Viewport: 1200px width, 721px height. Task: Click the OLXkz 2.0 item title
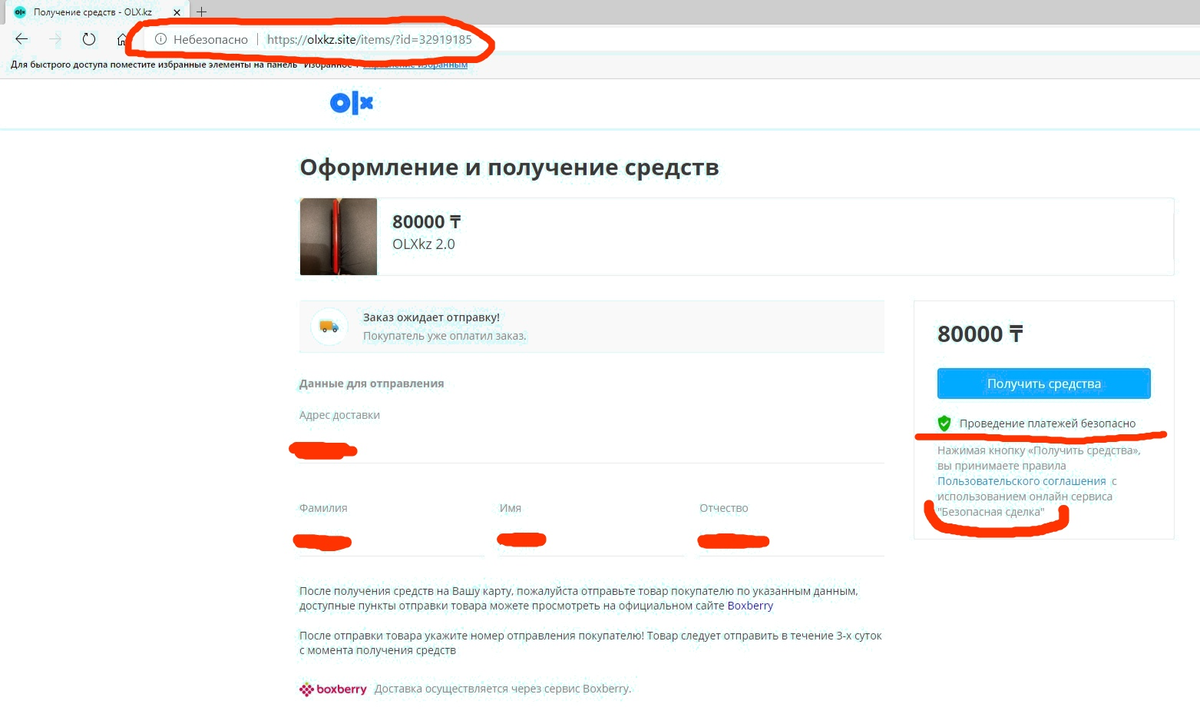[424, 244]
